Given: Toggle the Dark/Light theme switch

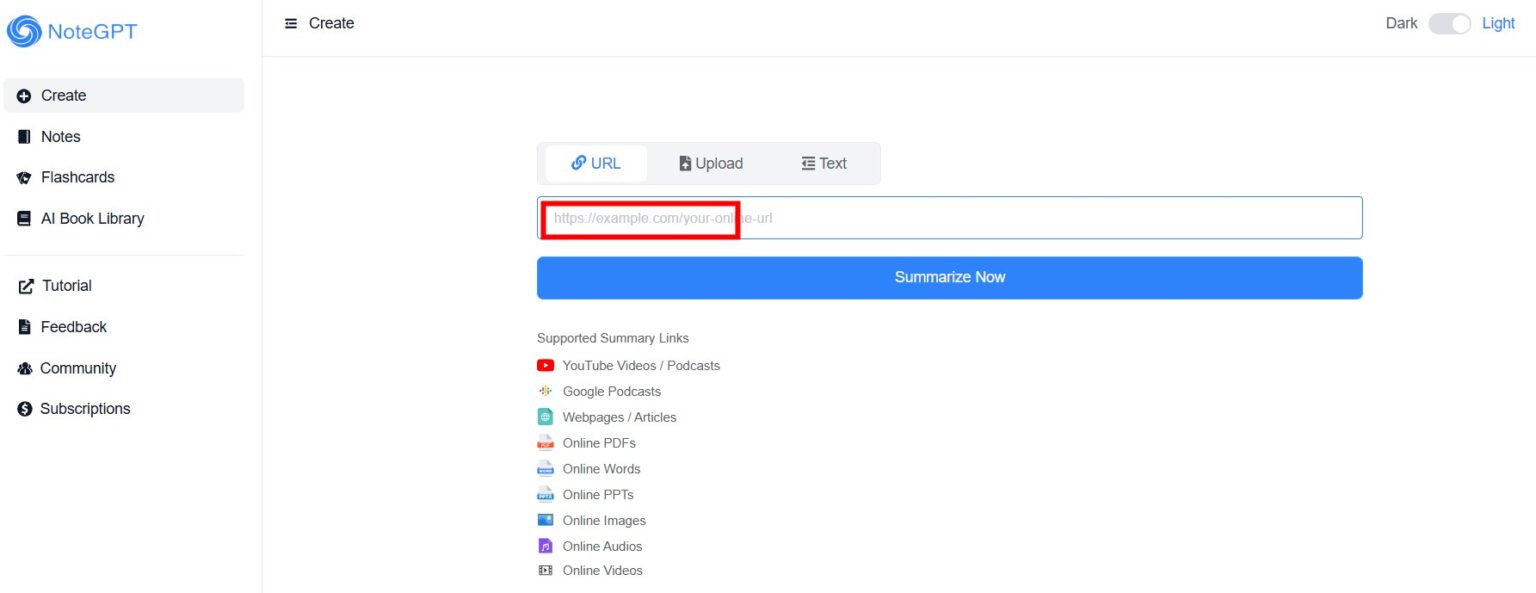Looking at the screenshot, I should pyautogui.click(x=1450, y=22).
